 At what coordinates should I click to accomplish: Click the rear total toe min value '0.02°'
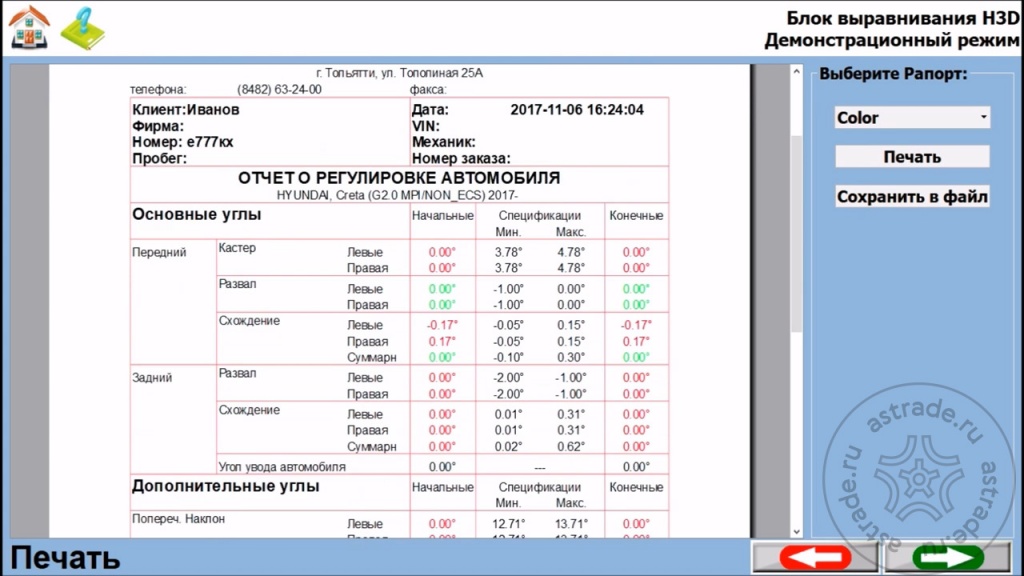pyautogui.click(x=508, y=447)
